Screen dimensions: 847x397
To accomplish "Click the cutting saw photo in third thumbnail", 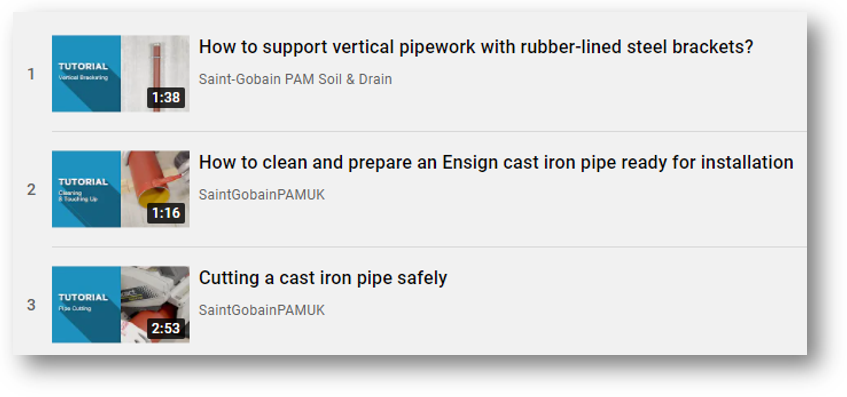I will point(155,292).
